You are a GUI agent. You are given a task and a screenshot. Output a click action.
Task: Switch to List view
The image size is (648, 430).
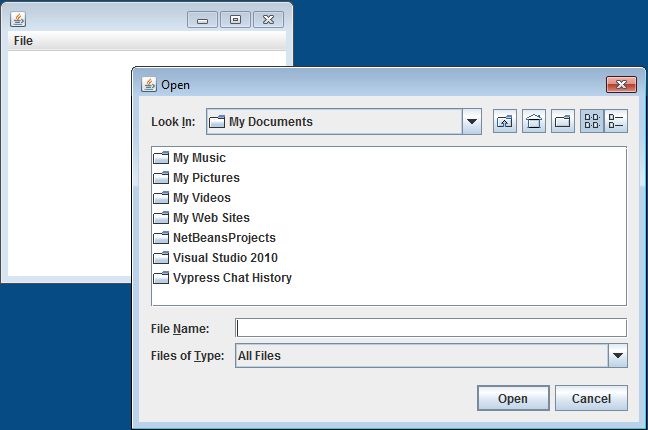pyautogui.click(x=592, y=122)
